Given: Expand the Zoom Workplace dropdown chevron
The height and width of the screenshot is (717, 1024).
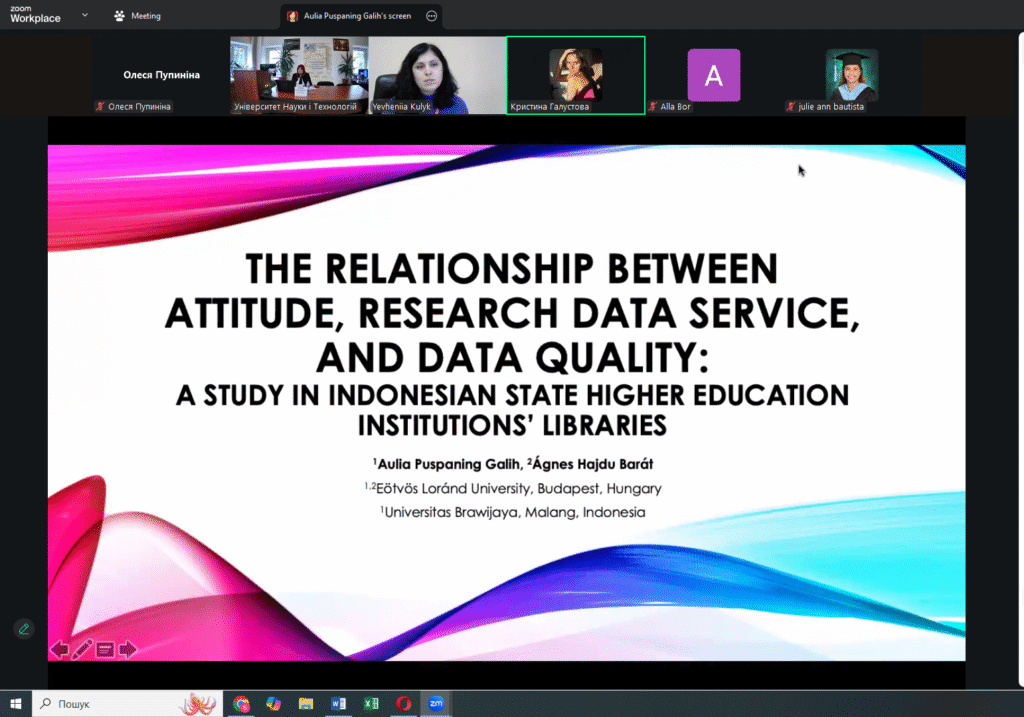Looking at the screenshot, I should pos(84,16).
